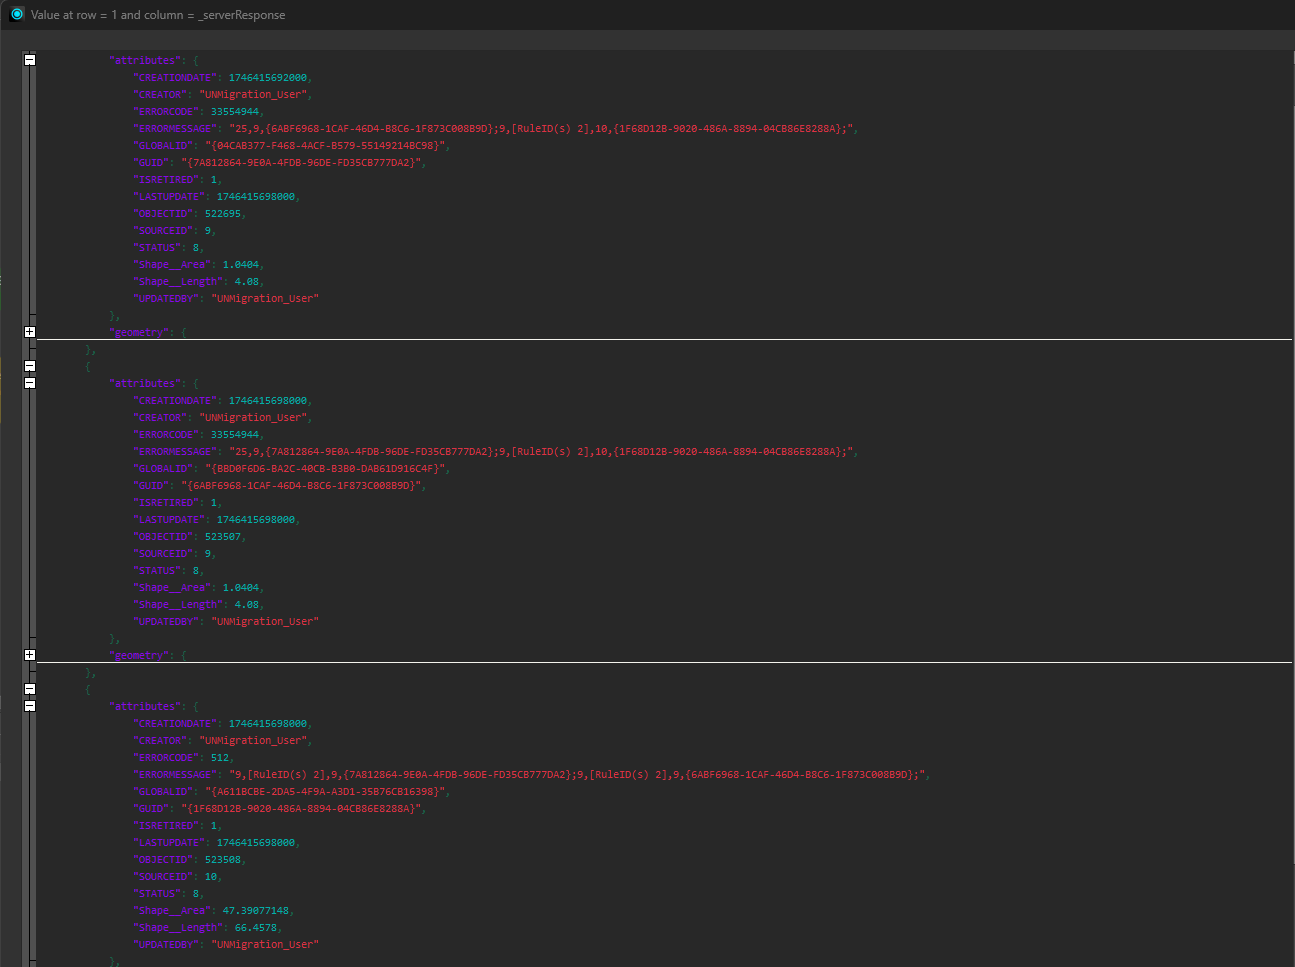This screenshot has height=967, width=1295.
Task: Click the visualizer icon in the title bar
Action: click(x=15, y=14)
